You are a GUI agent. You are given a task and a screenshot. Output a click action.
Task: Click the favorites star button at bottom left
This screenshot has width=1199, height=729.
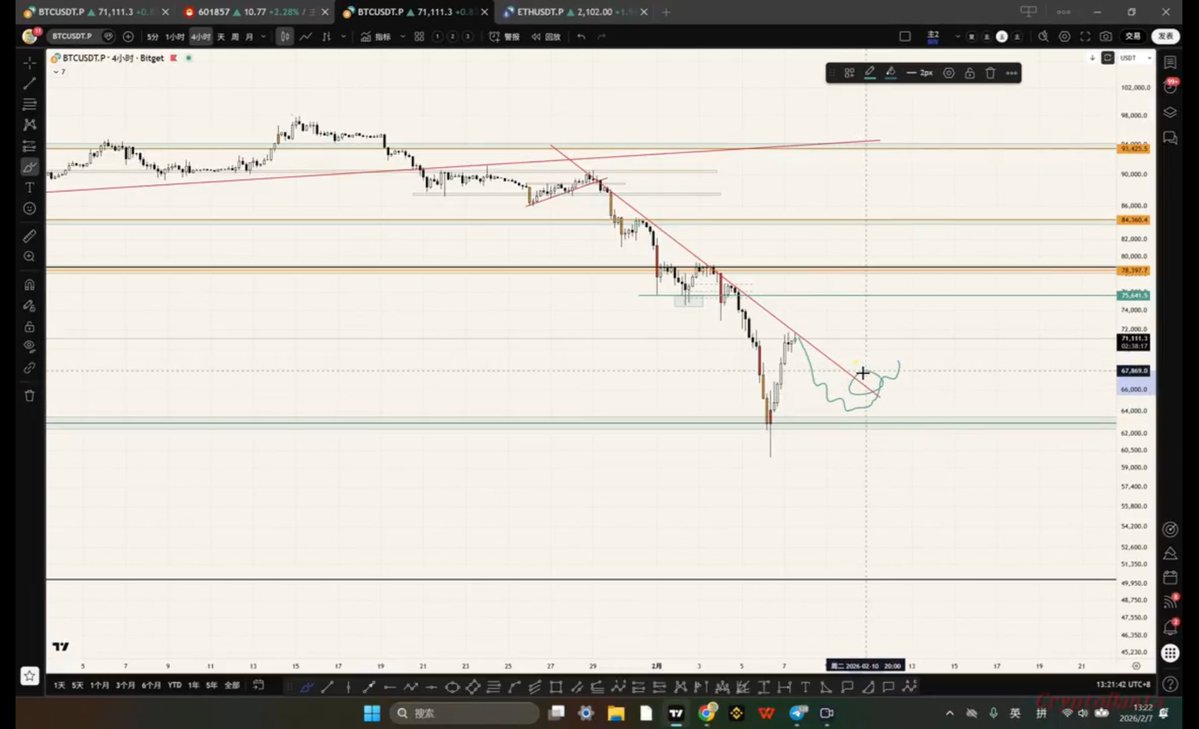(29, 676)
